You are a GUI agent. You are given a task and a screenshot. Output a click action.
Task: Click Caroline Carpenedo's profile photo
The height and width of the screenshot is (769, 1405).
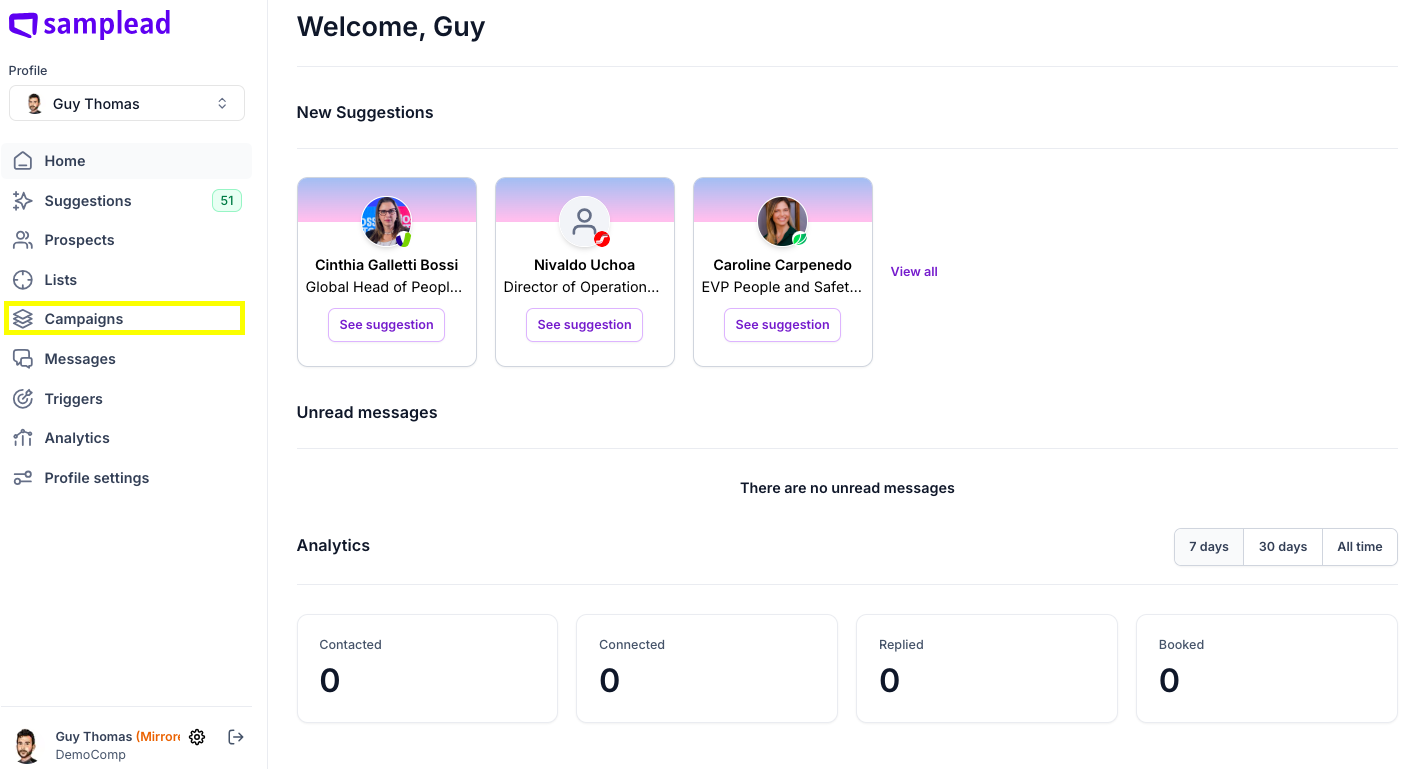coord(782,221)
